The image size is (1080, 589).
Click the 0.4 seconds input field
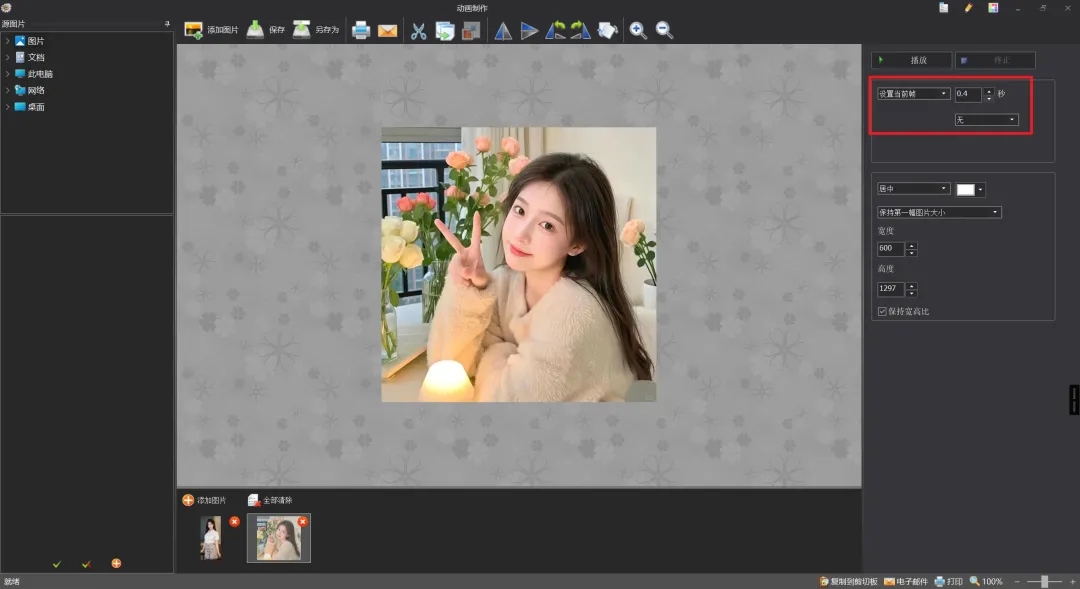pyautogui.click(x=968, y=94)
